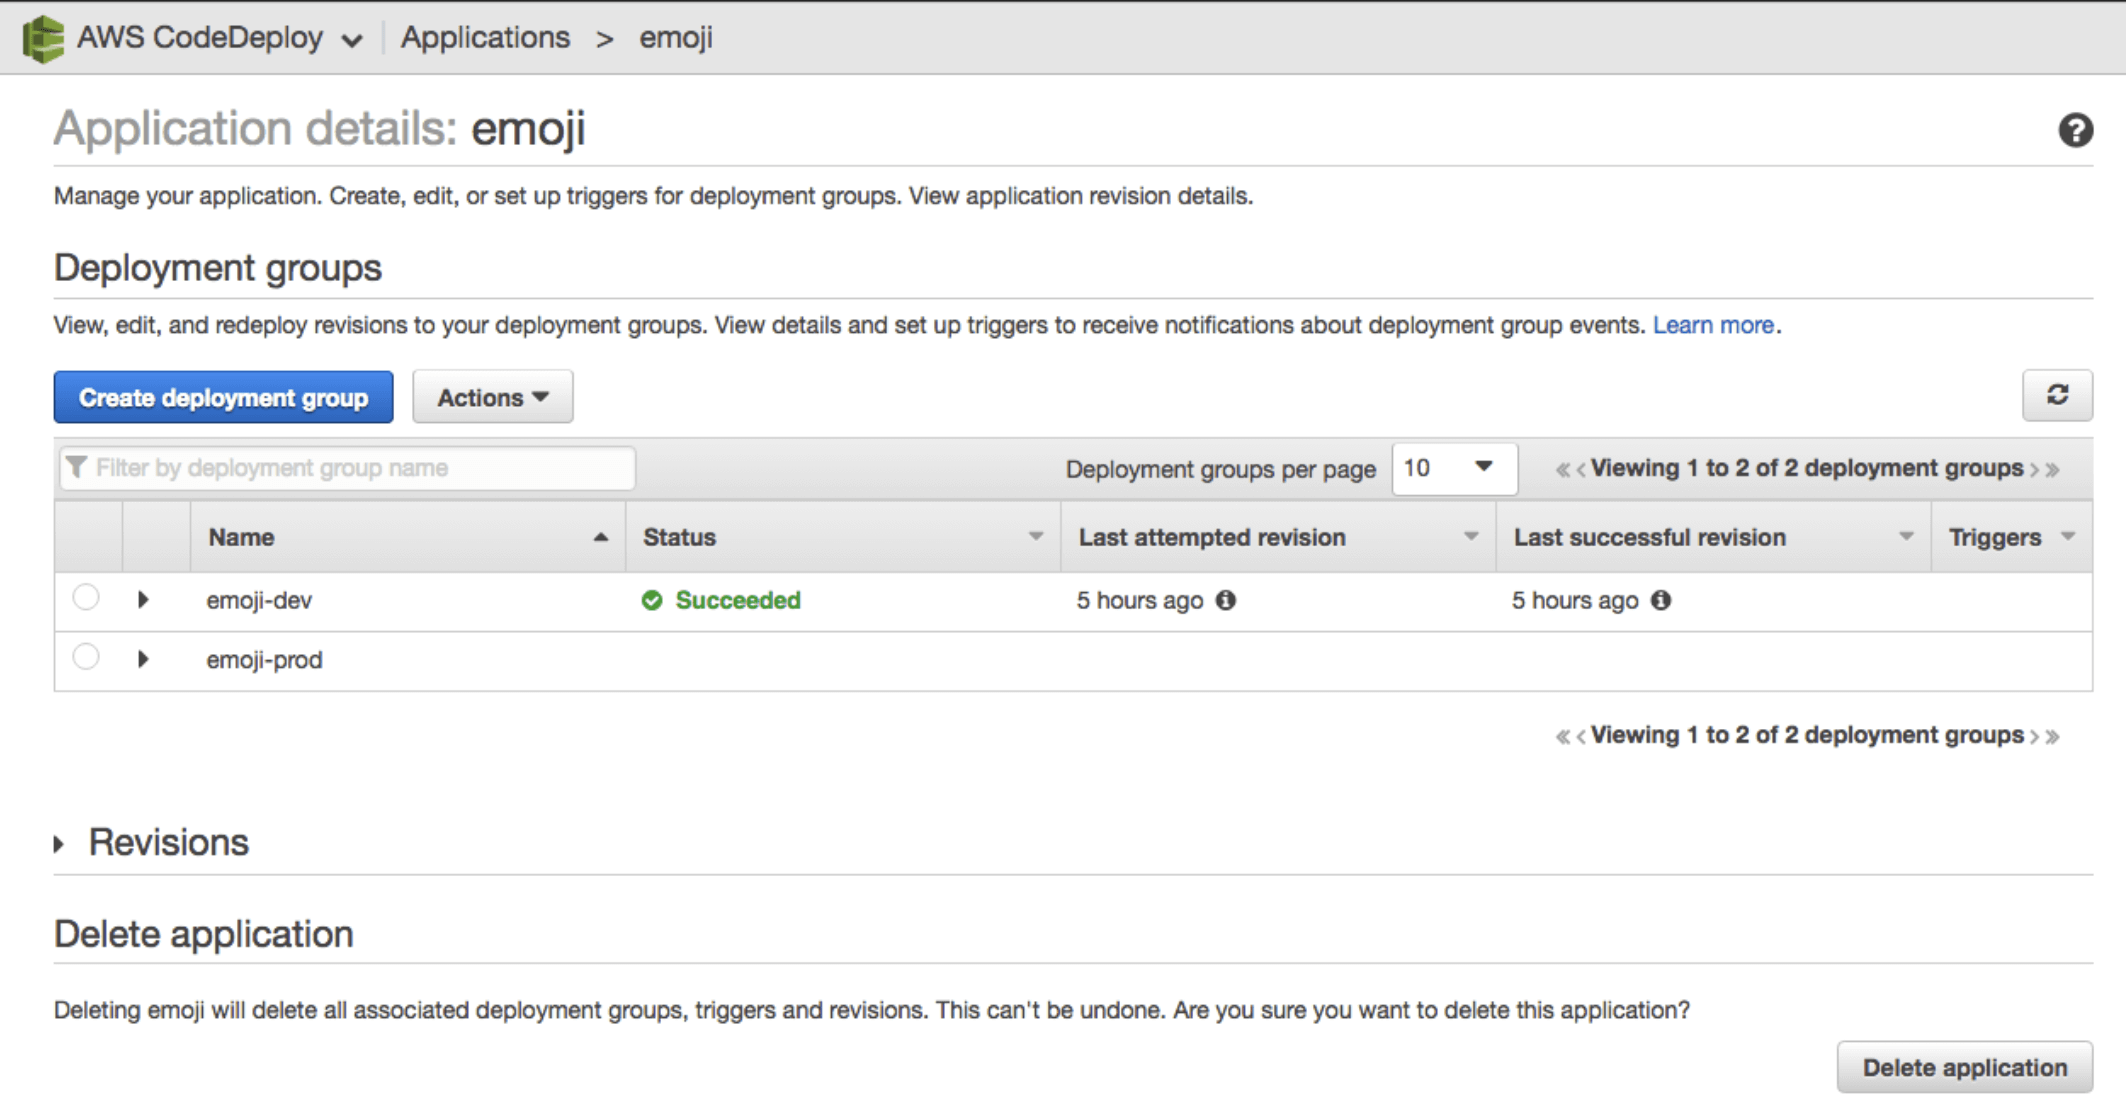Select the emoji-dev radio button
Image resolution: width=2126 pixels, height=1108 pixels.
(86, 598)
